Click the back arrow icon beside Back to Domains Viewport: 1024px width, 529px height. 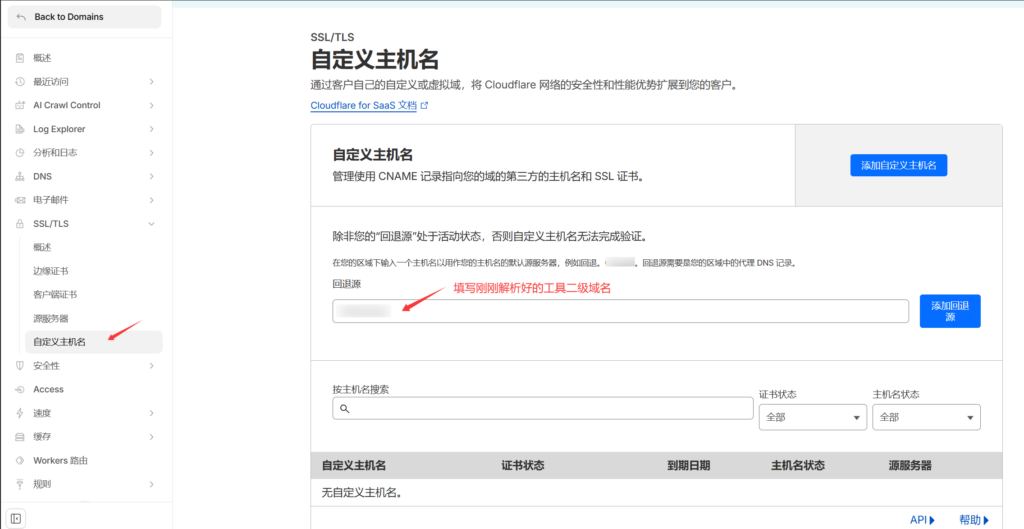coord(21,17)
